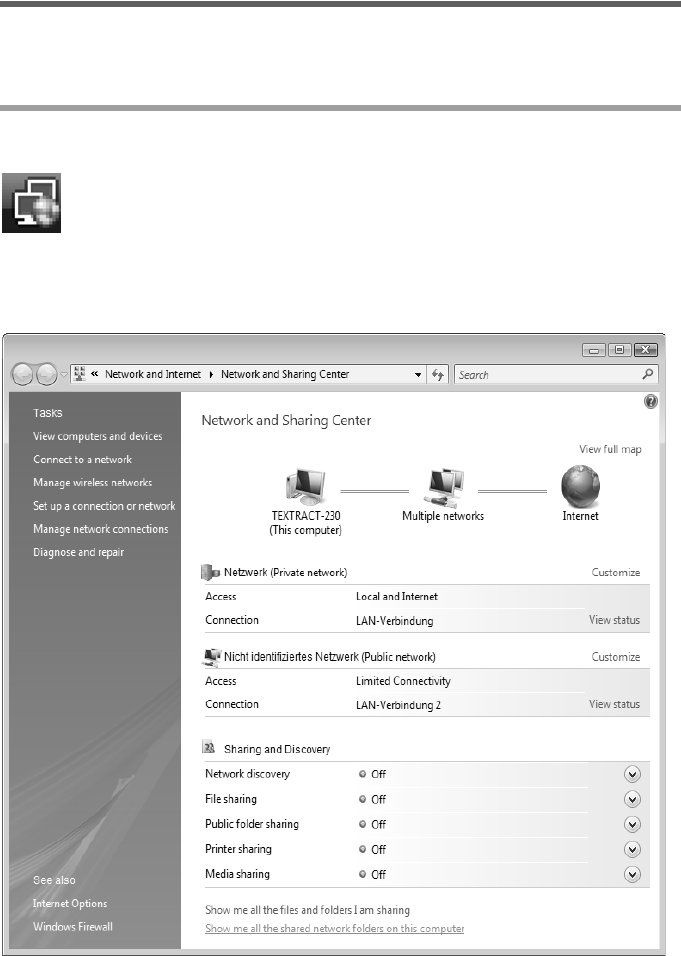Expand Network discovery settings

(632, 774)
